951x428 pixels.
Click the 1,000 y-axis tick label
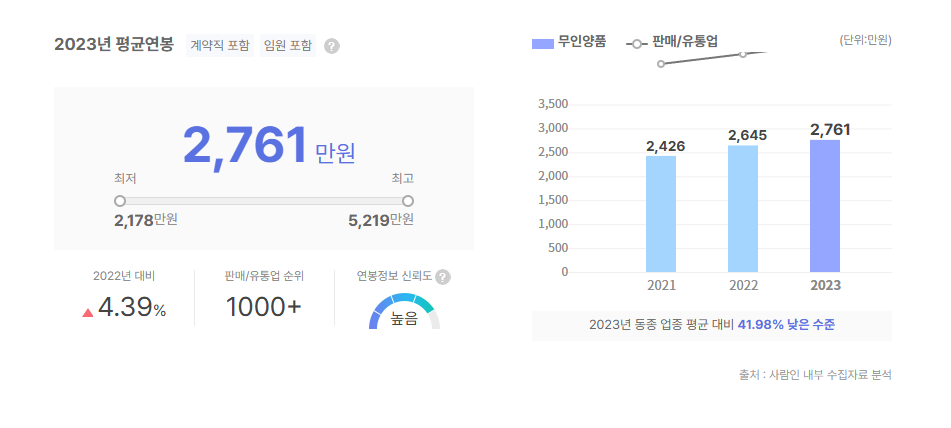(x=553, y=224)
